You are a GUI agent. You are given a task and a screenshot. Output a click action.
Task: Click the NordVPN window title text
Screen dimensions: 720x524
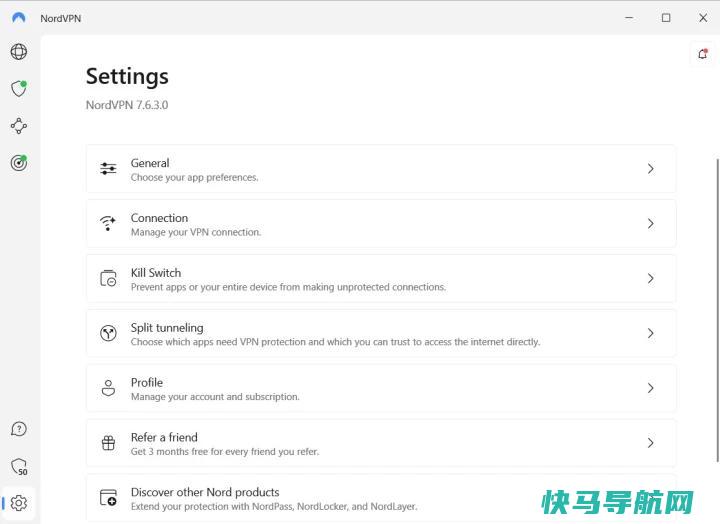[x=61, y=18]
